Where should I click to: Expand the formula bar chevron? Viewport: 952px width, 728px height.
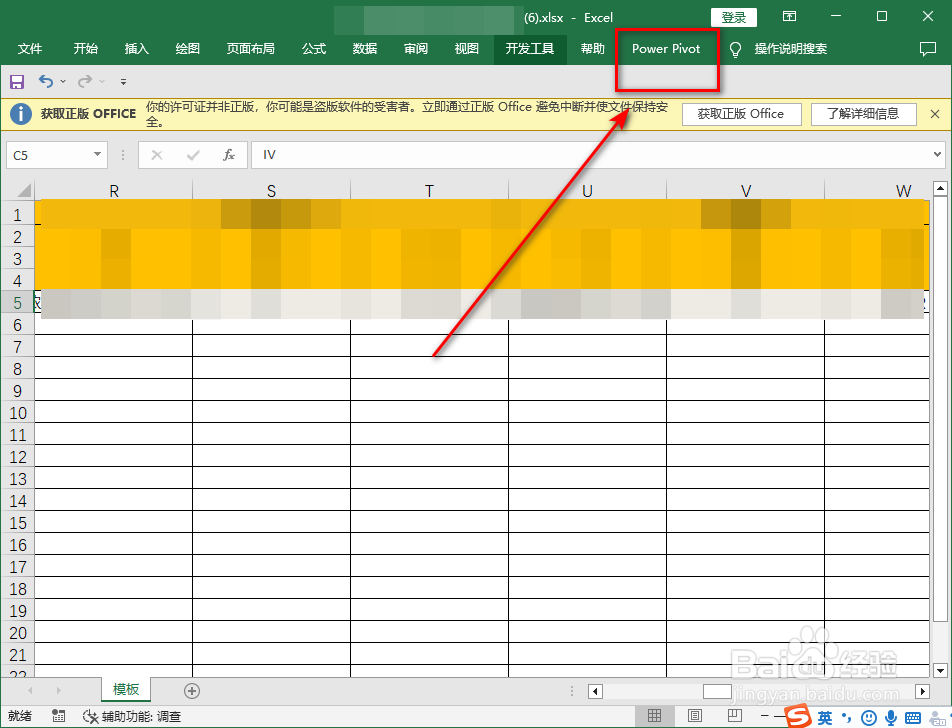[937, 155]
